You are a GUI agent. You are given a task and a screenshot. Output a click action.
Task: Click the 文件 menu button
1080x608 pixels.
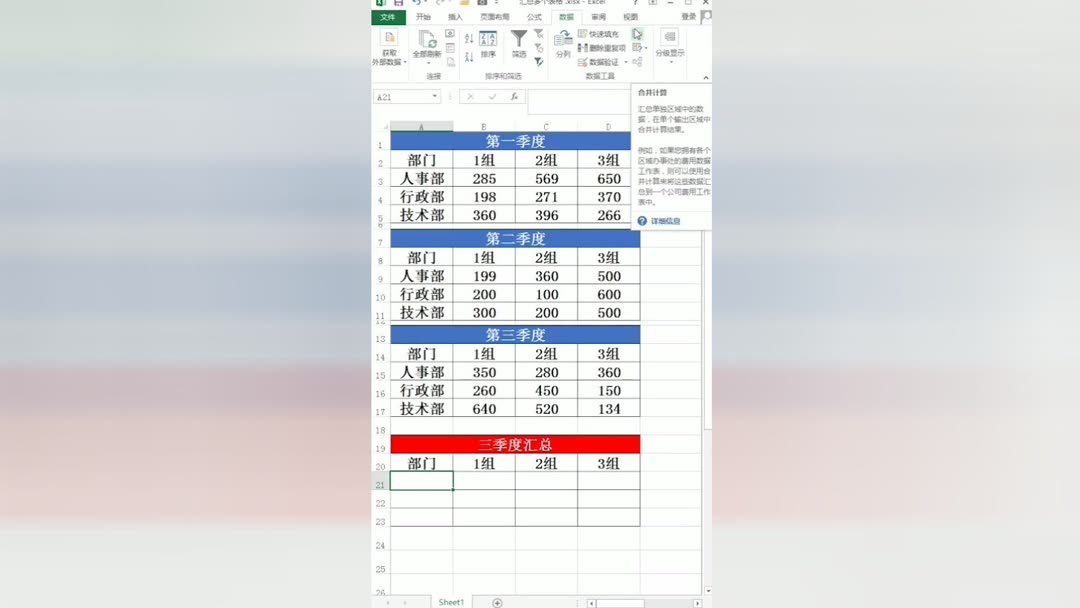[x=388, y=17]
